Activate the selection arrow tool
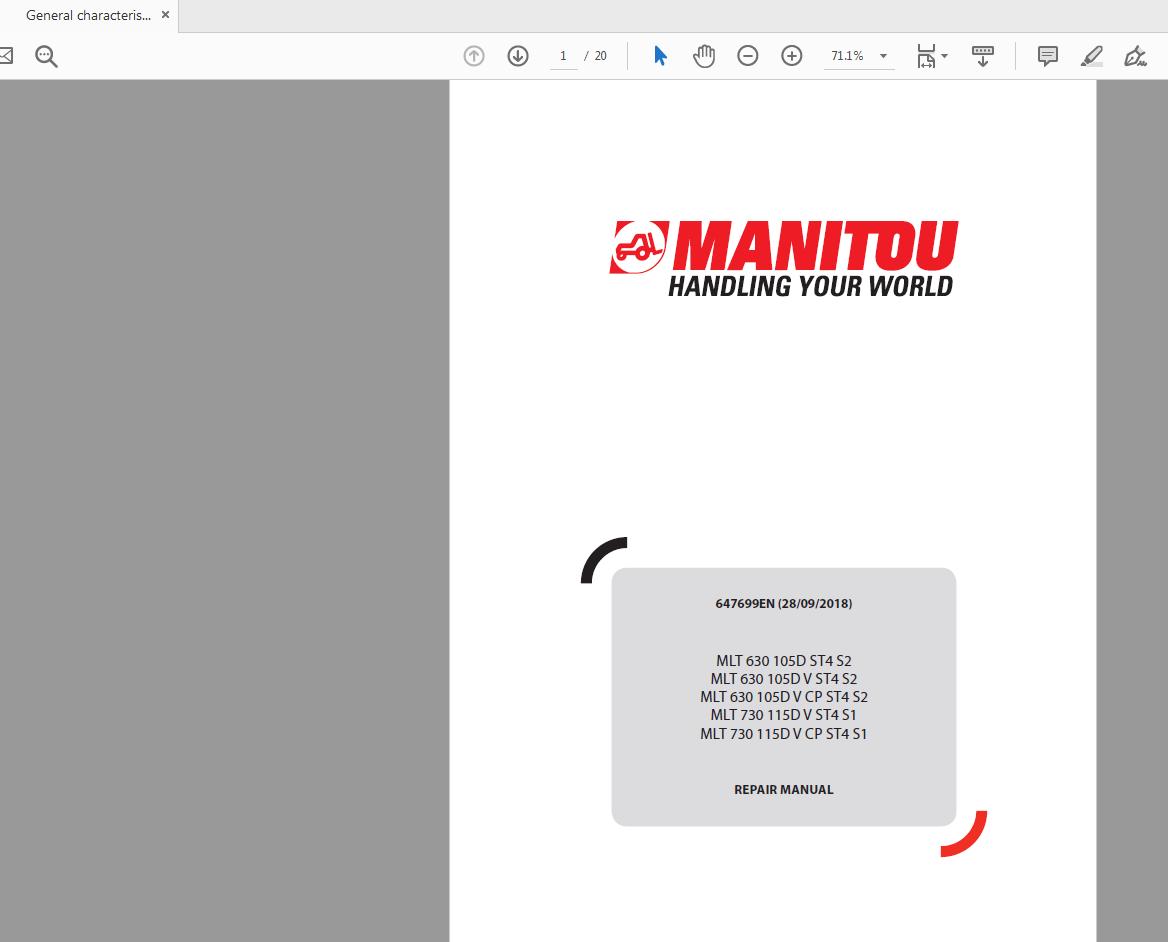Viewport: 1168px width, 942px height. pos(660,56)
